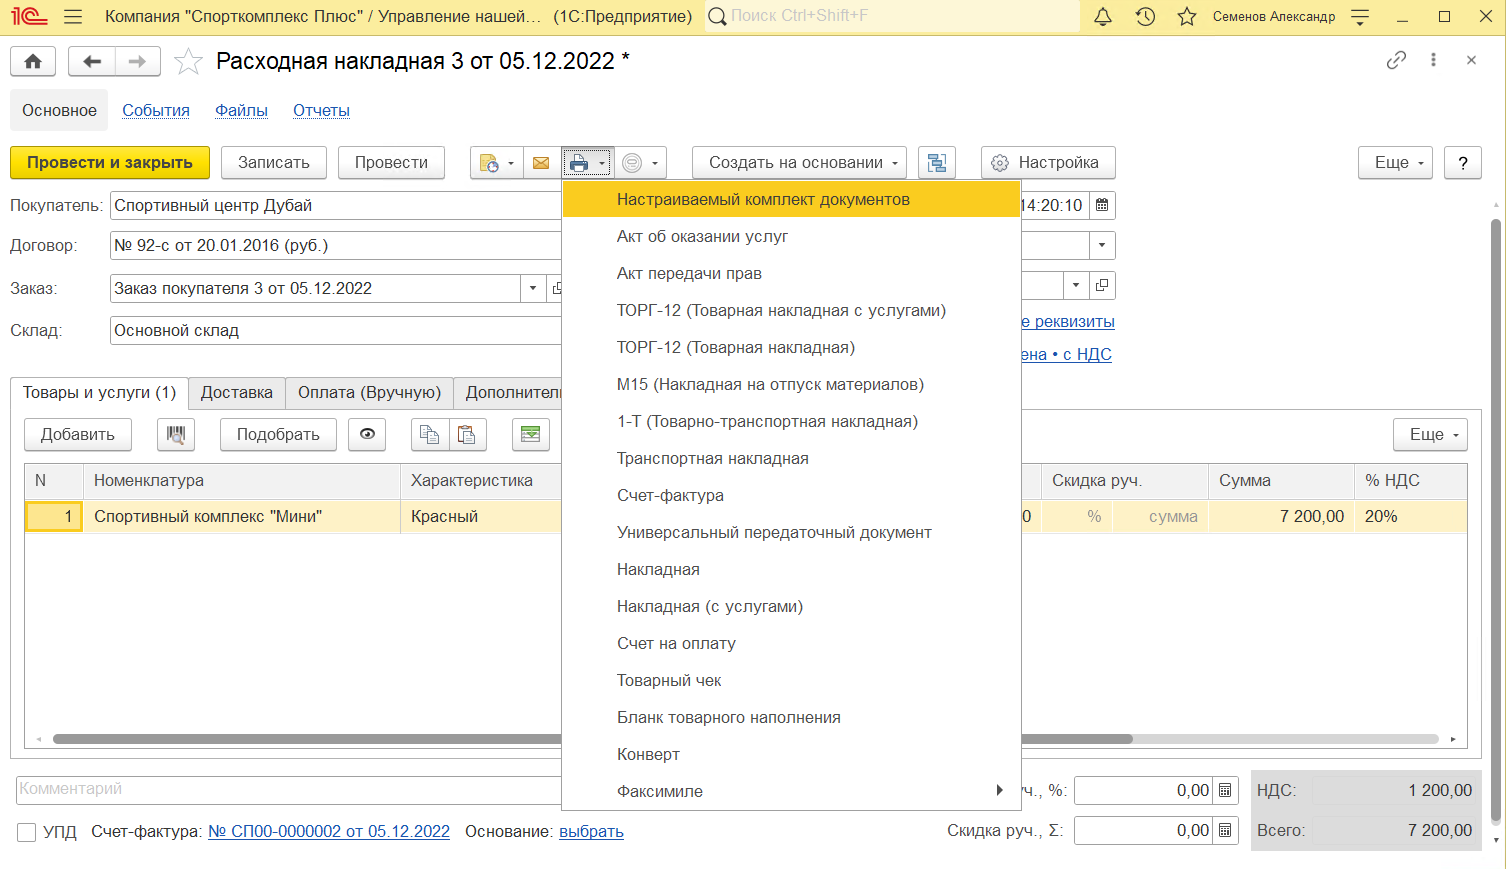Add this document to favorites star
The width and height of the screenshot is (1506, 869).
coord(188,62)
